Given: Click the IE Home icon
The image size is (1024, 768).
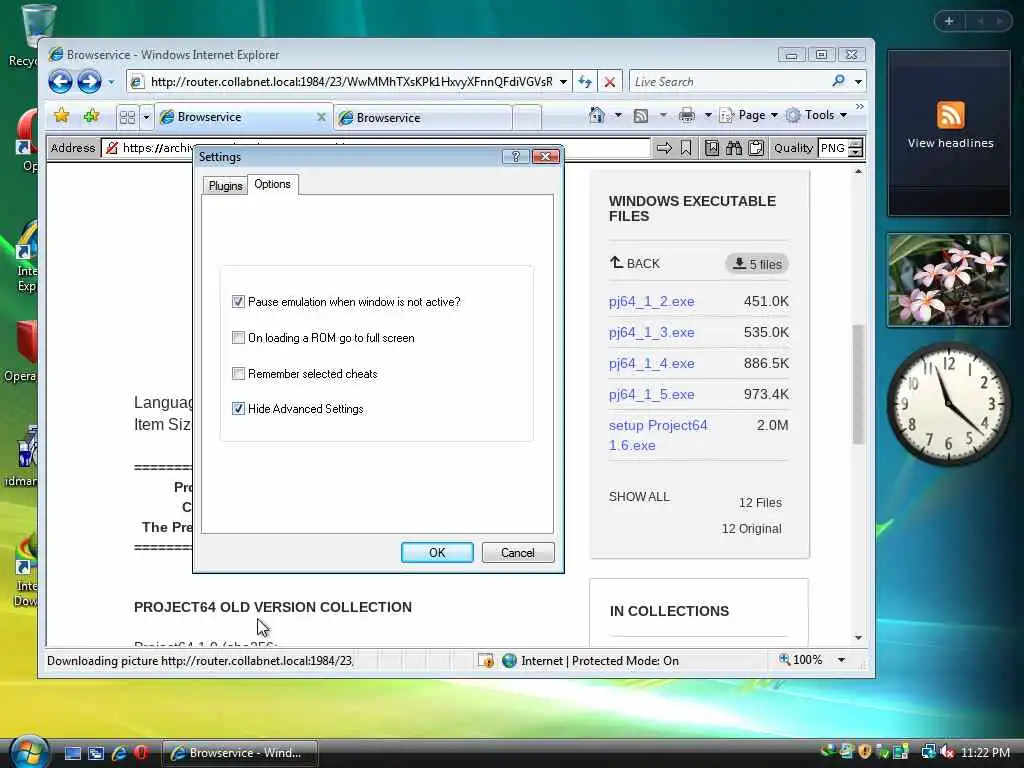Looking at the screenshot, I should 596,116.
